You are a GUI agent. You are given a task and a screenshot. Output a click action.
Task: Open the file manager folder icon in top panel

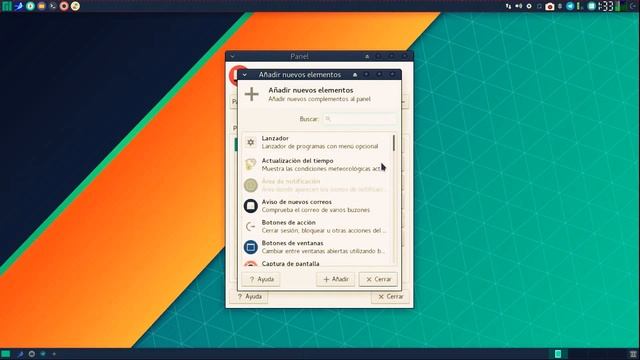tap(42, 6)
